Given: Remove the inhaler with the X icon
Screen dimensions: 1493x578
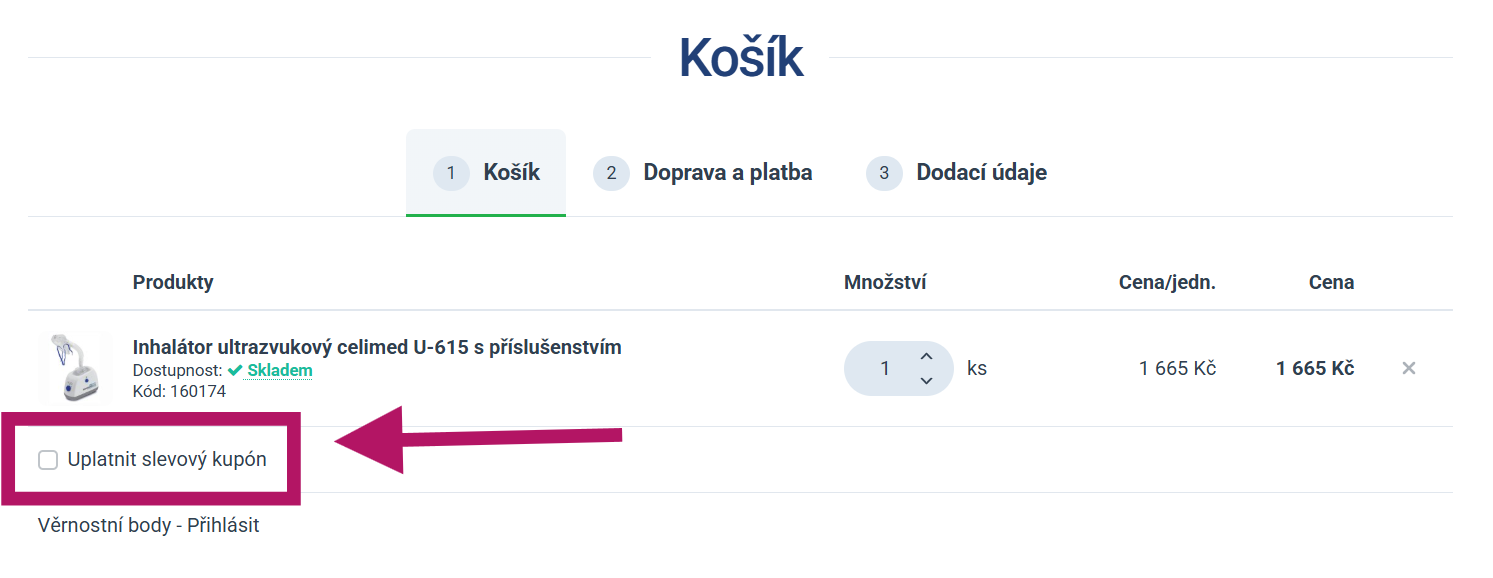Looking at the screenshot, I should point(1408,368).
